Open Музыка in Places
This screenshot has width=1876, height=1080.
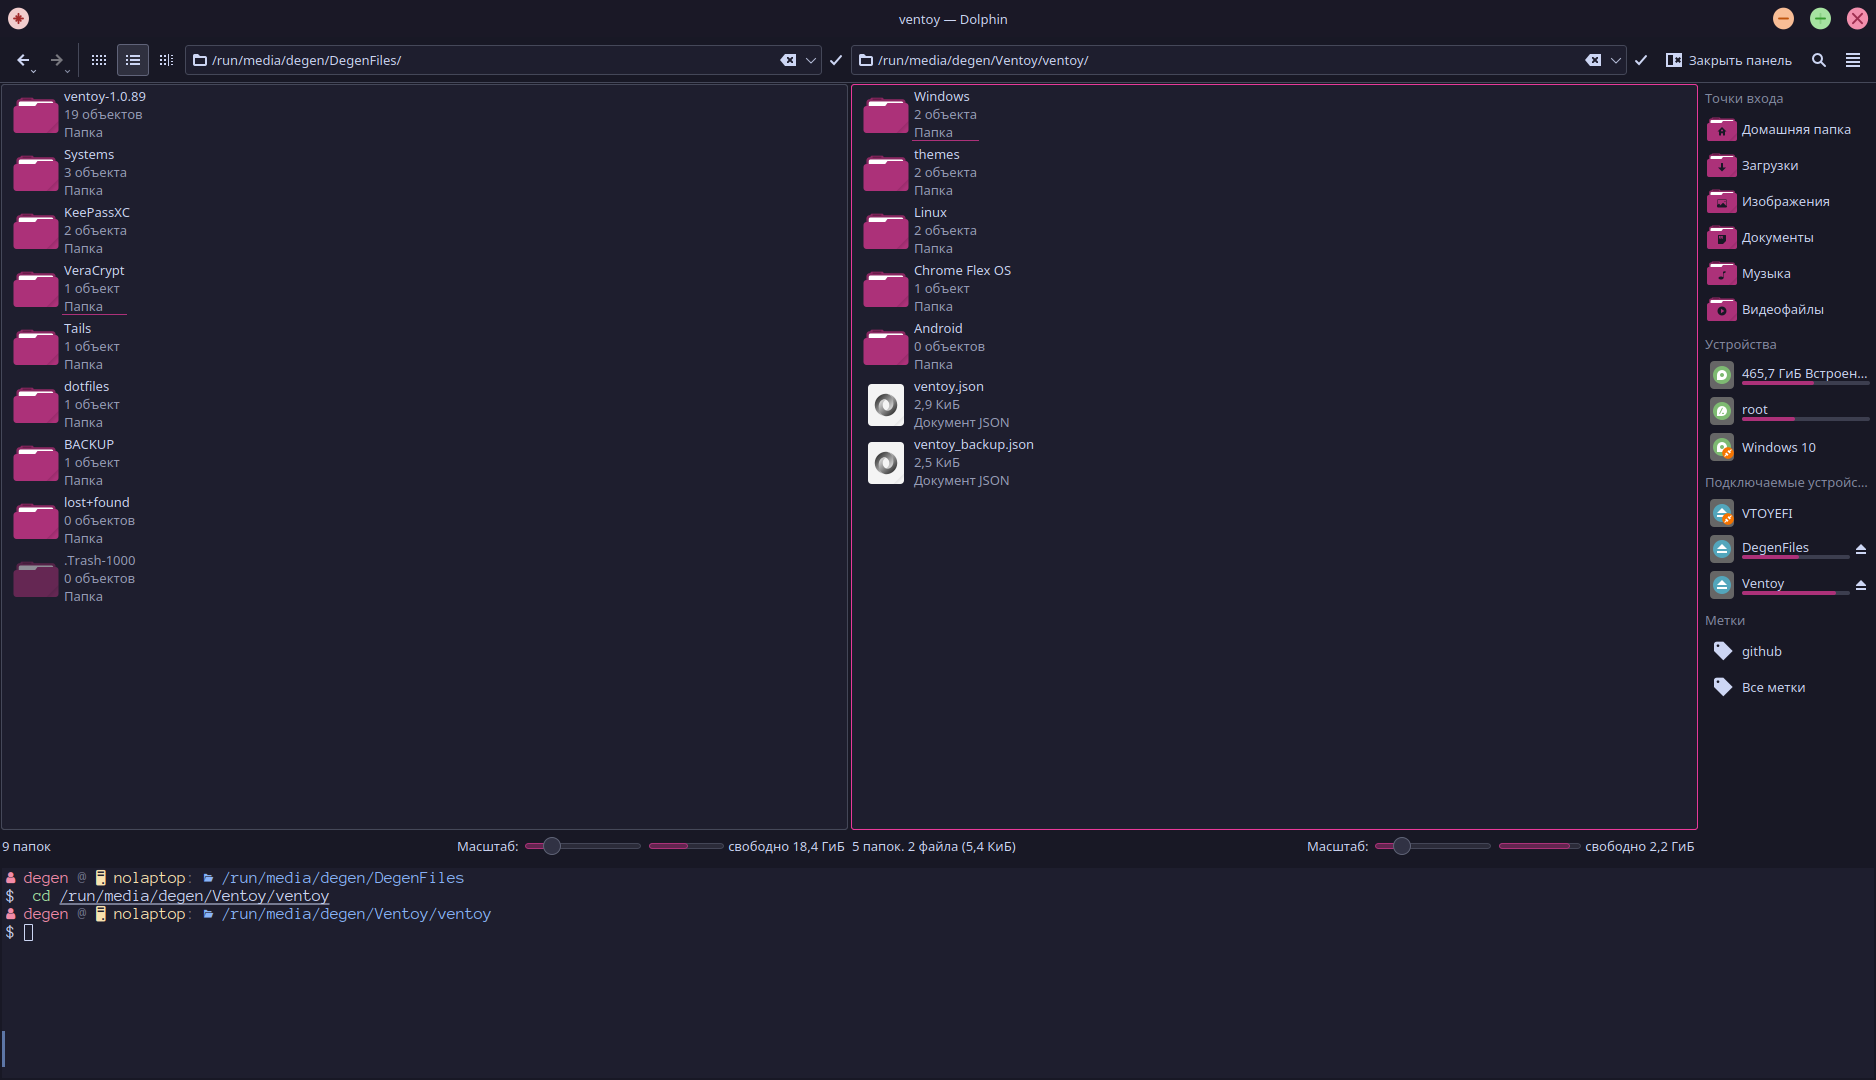pyautogui.click(x=1787, y=274)
